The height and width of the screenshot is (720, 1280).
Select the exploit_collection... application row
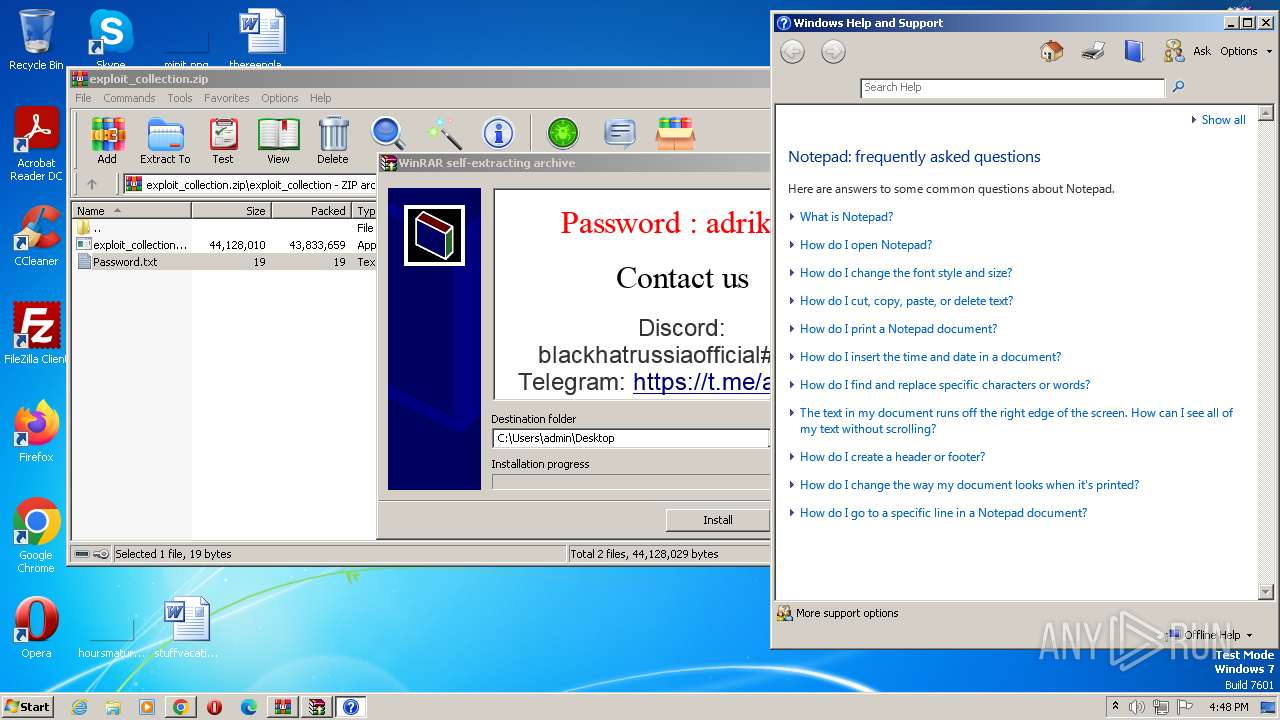[224, 245]
